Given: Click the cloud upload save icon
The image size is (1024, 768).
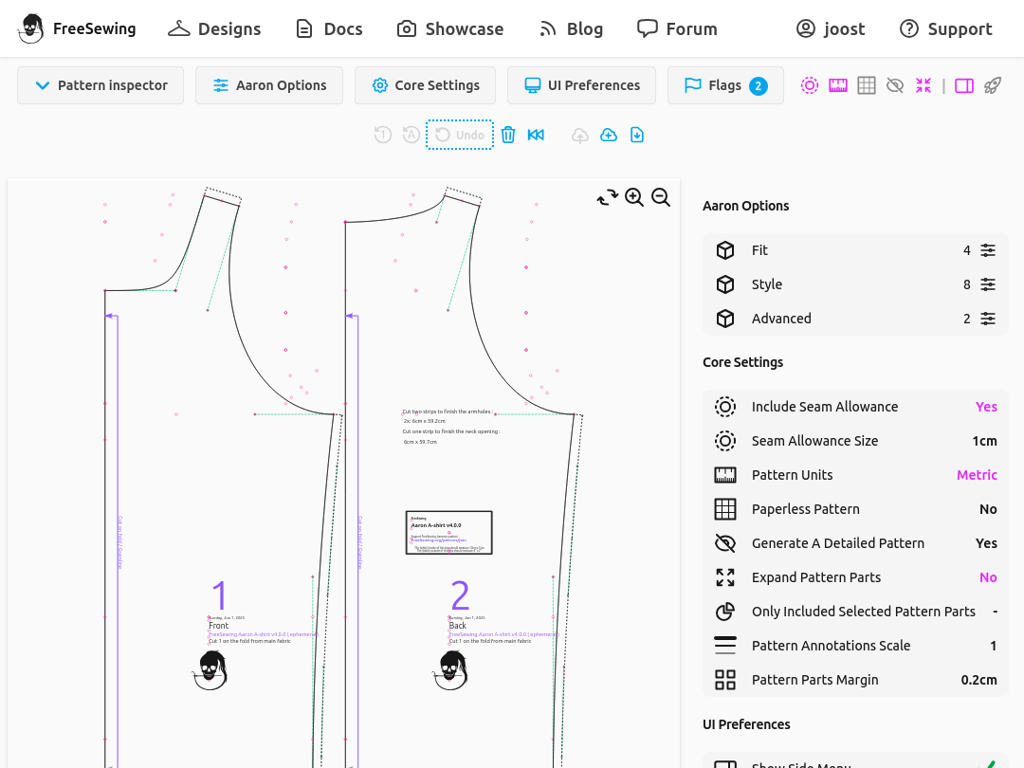Looking at the screenshot, I should click(x=580, y=135).
